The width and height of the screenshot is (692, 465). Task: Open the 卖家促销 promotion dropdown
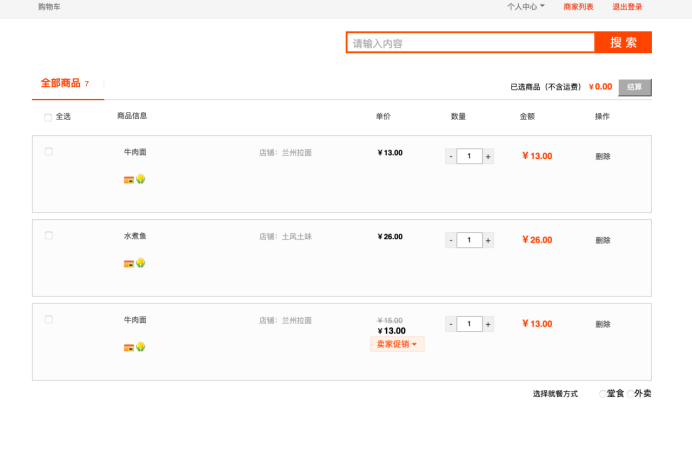point(397,344)
